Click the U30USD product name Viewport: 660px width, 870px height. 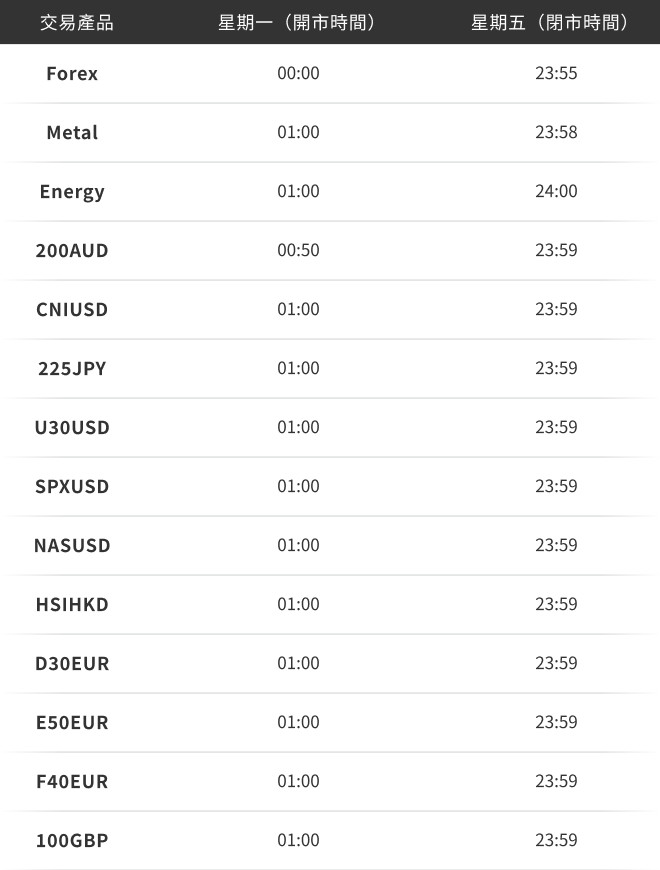point(72,427)
